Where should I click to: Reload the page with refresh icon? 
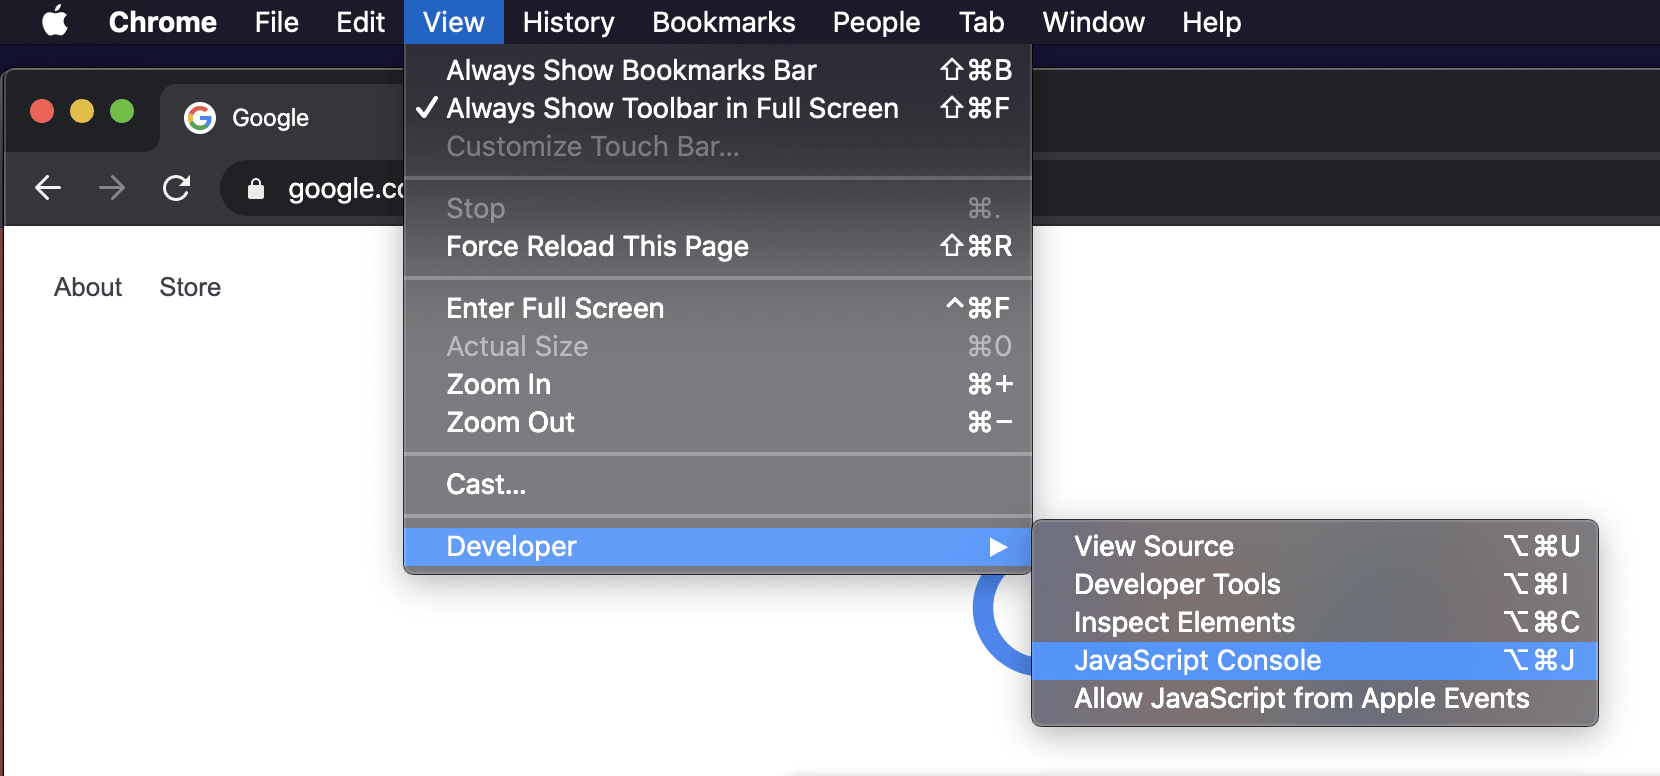coord(177,188)
